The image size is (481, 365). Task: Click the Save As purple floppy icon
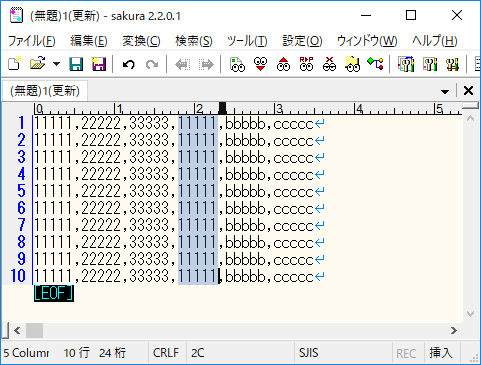pyautogui.click(x=99, y=64)
